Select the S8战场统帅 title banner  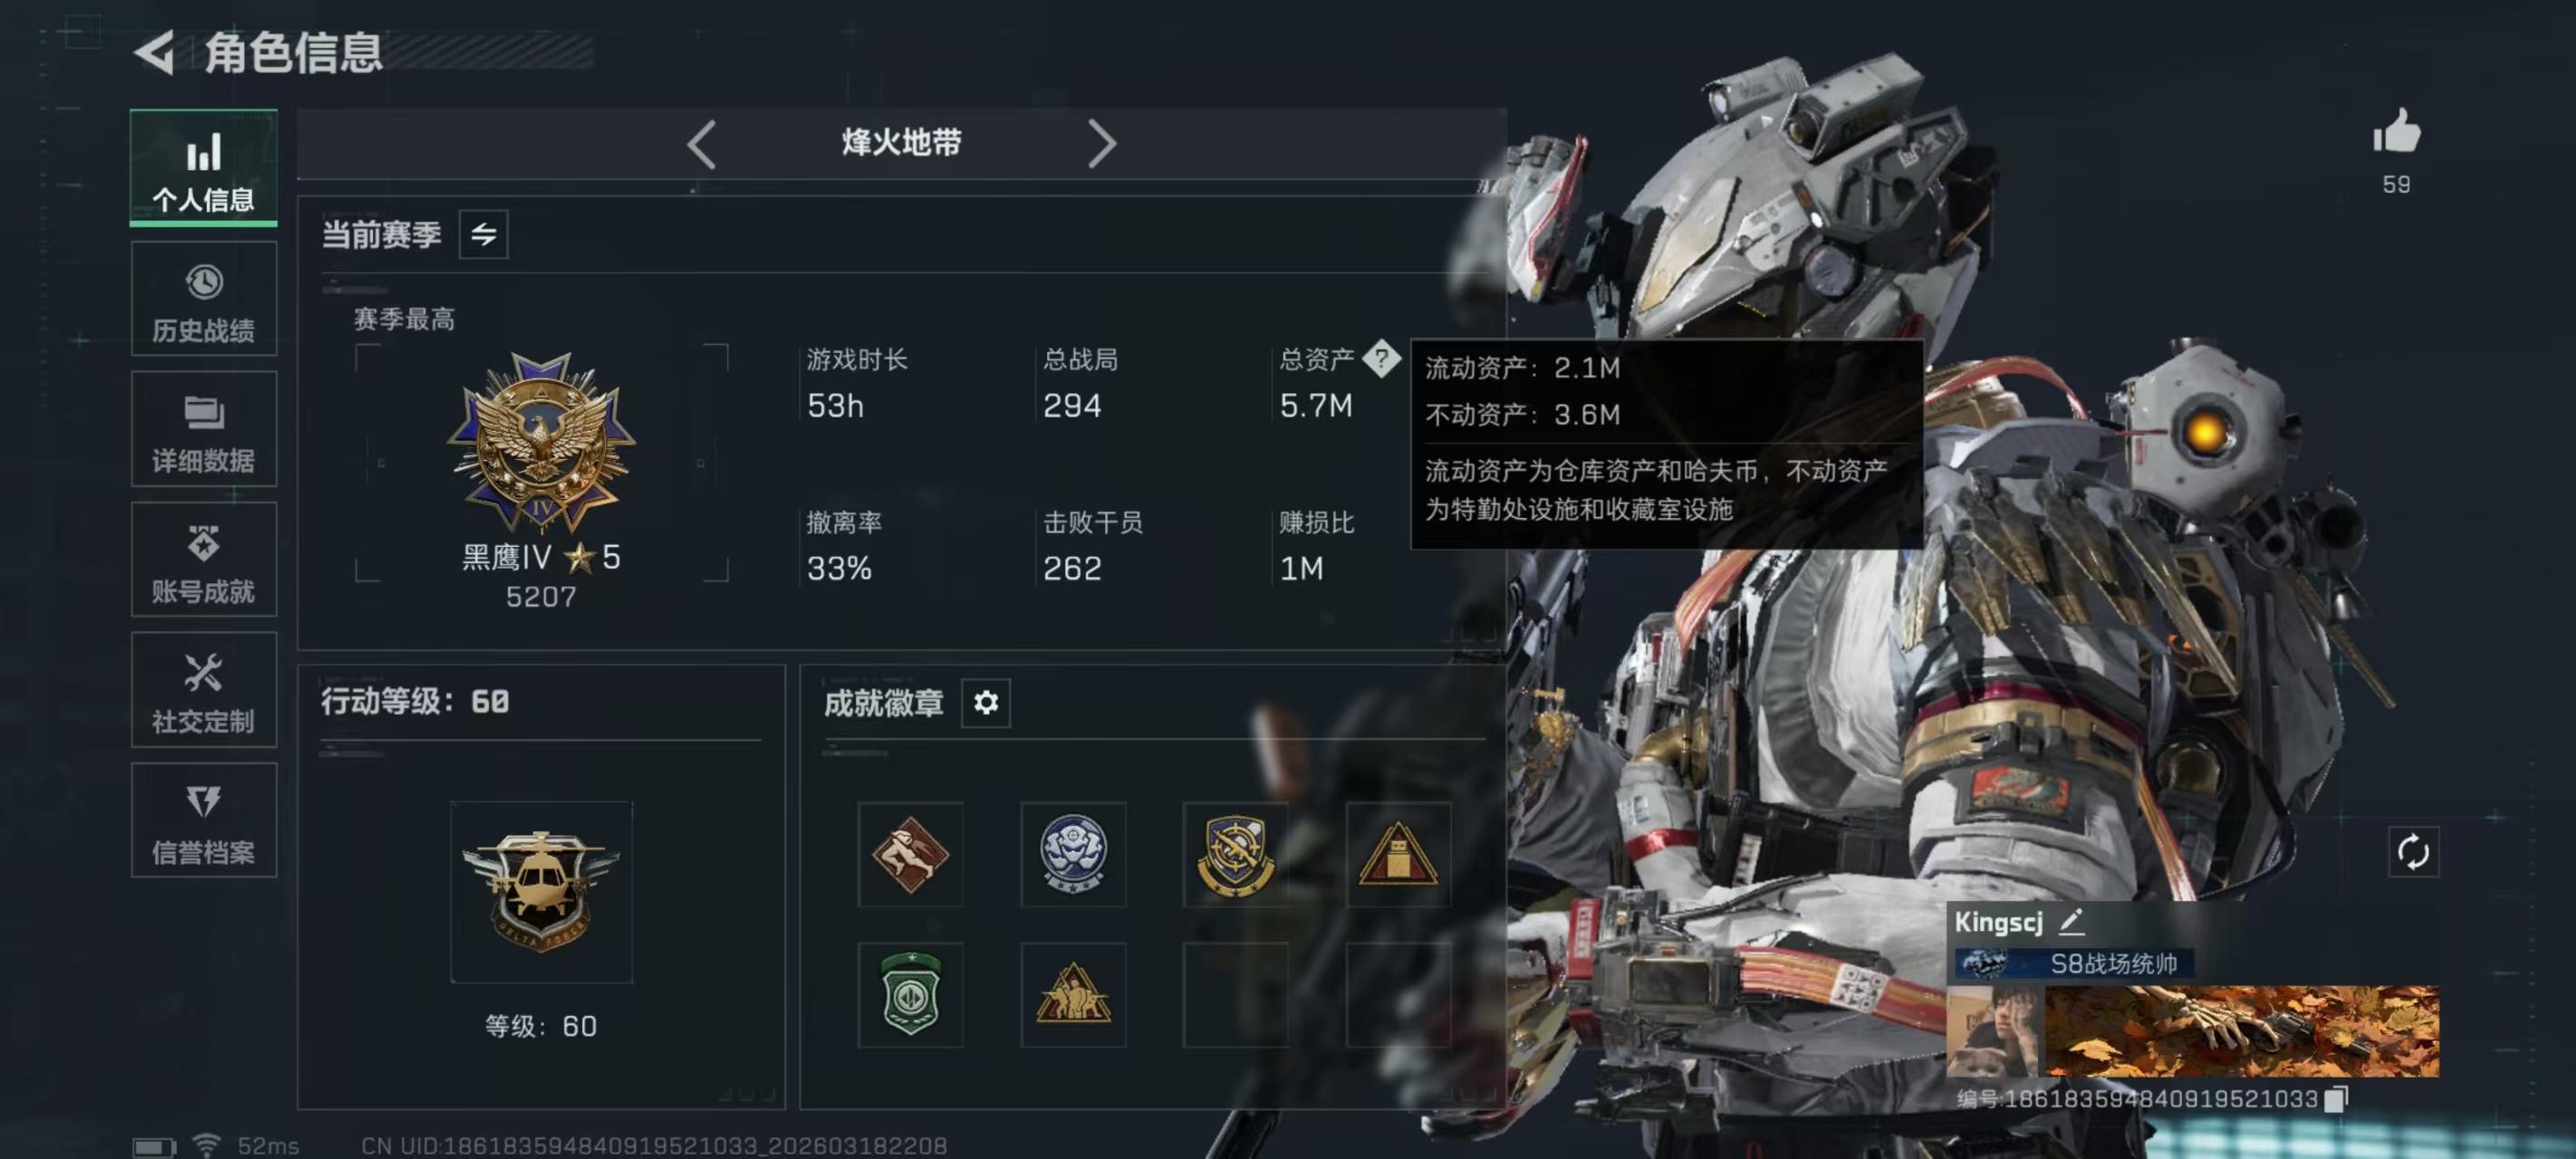pos(2074,964)
